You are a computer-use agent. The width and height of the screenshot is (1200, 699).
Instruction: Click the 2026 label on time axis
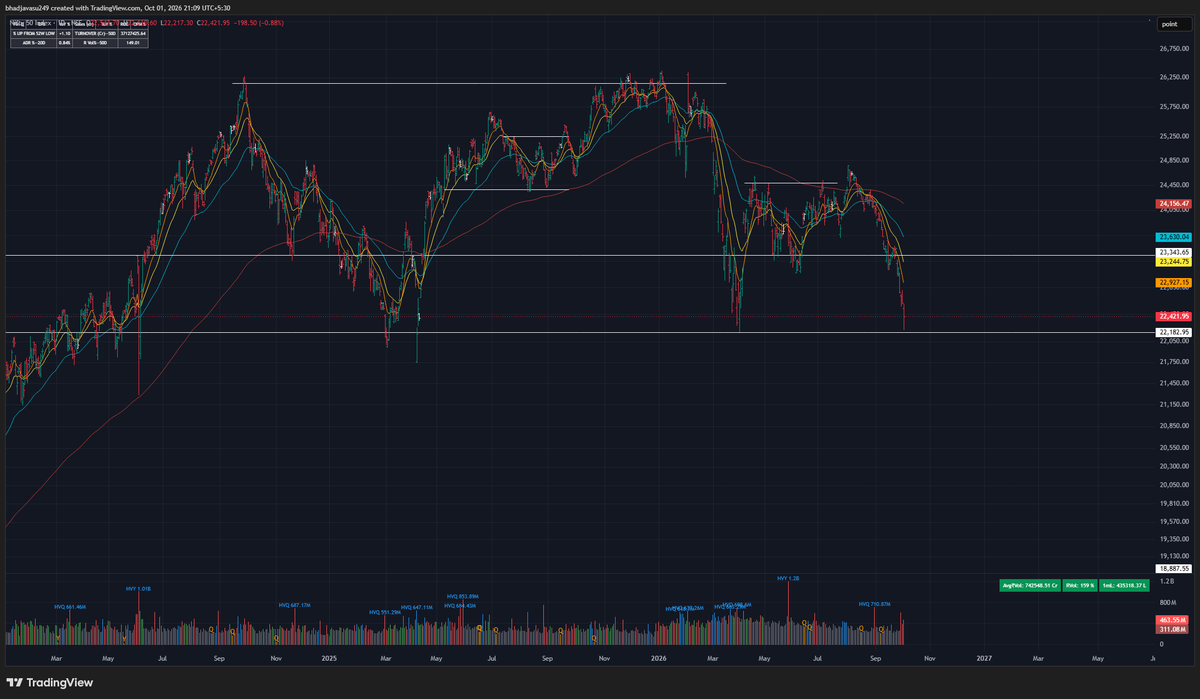click(658, 658)
